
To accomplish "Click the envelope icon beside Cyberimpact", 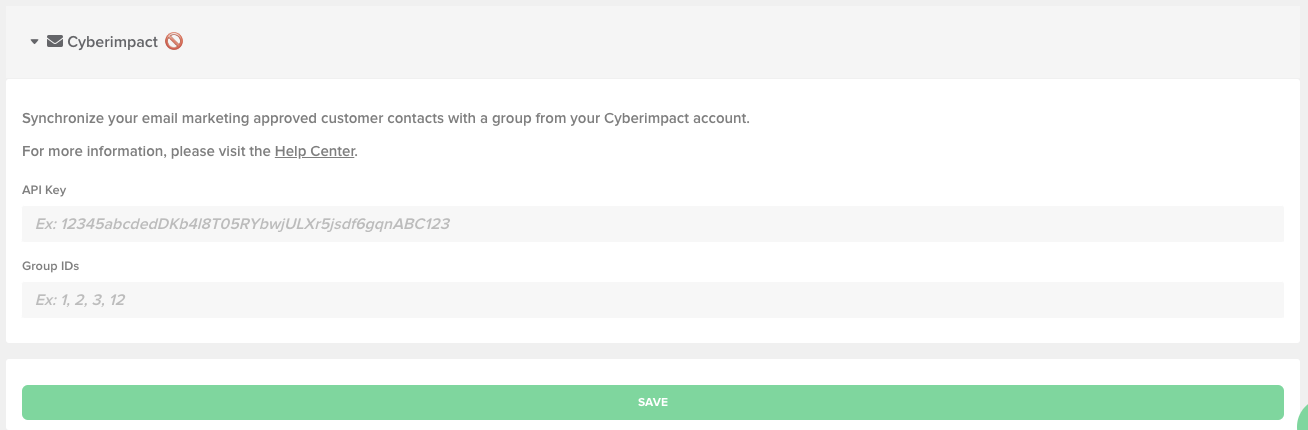I will 55,42.
